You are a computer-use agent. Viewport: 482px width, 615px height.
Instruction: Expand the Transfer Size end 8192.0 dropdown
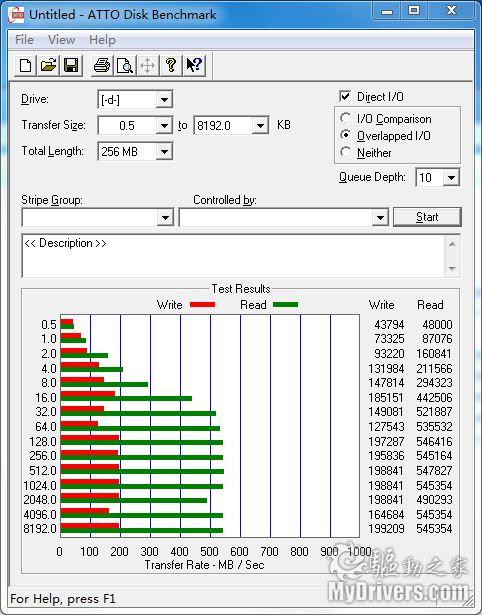(260, 126)
